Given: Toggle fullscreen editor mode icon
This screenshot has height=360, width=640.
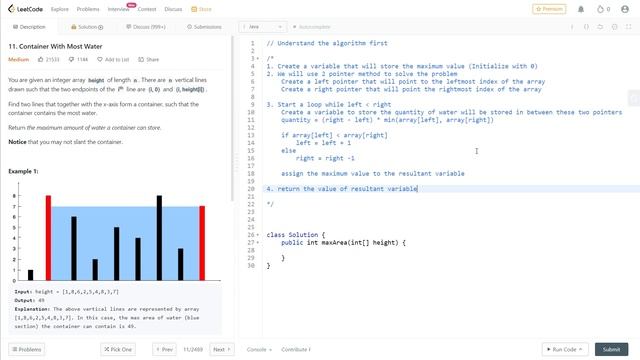Looking at the screenshot, I should 629,27.
